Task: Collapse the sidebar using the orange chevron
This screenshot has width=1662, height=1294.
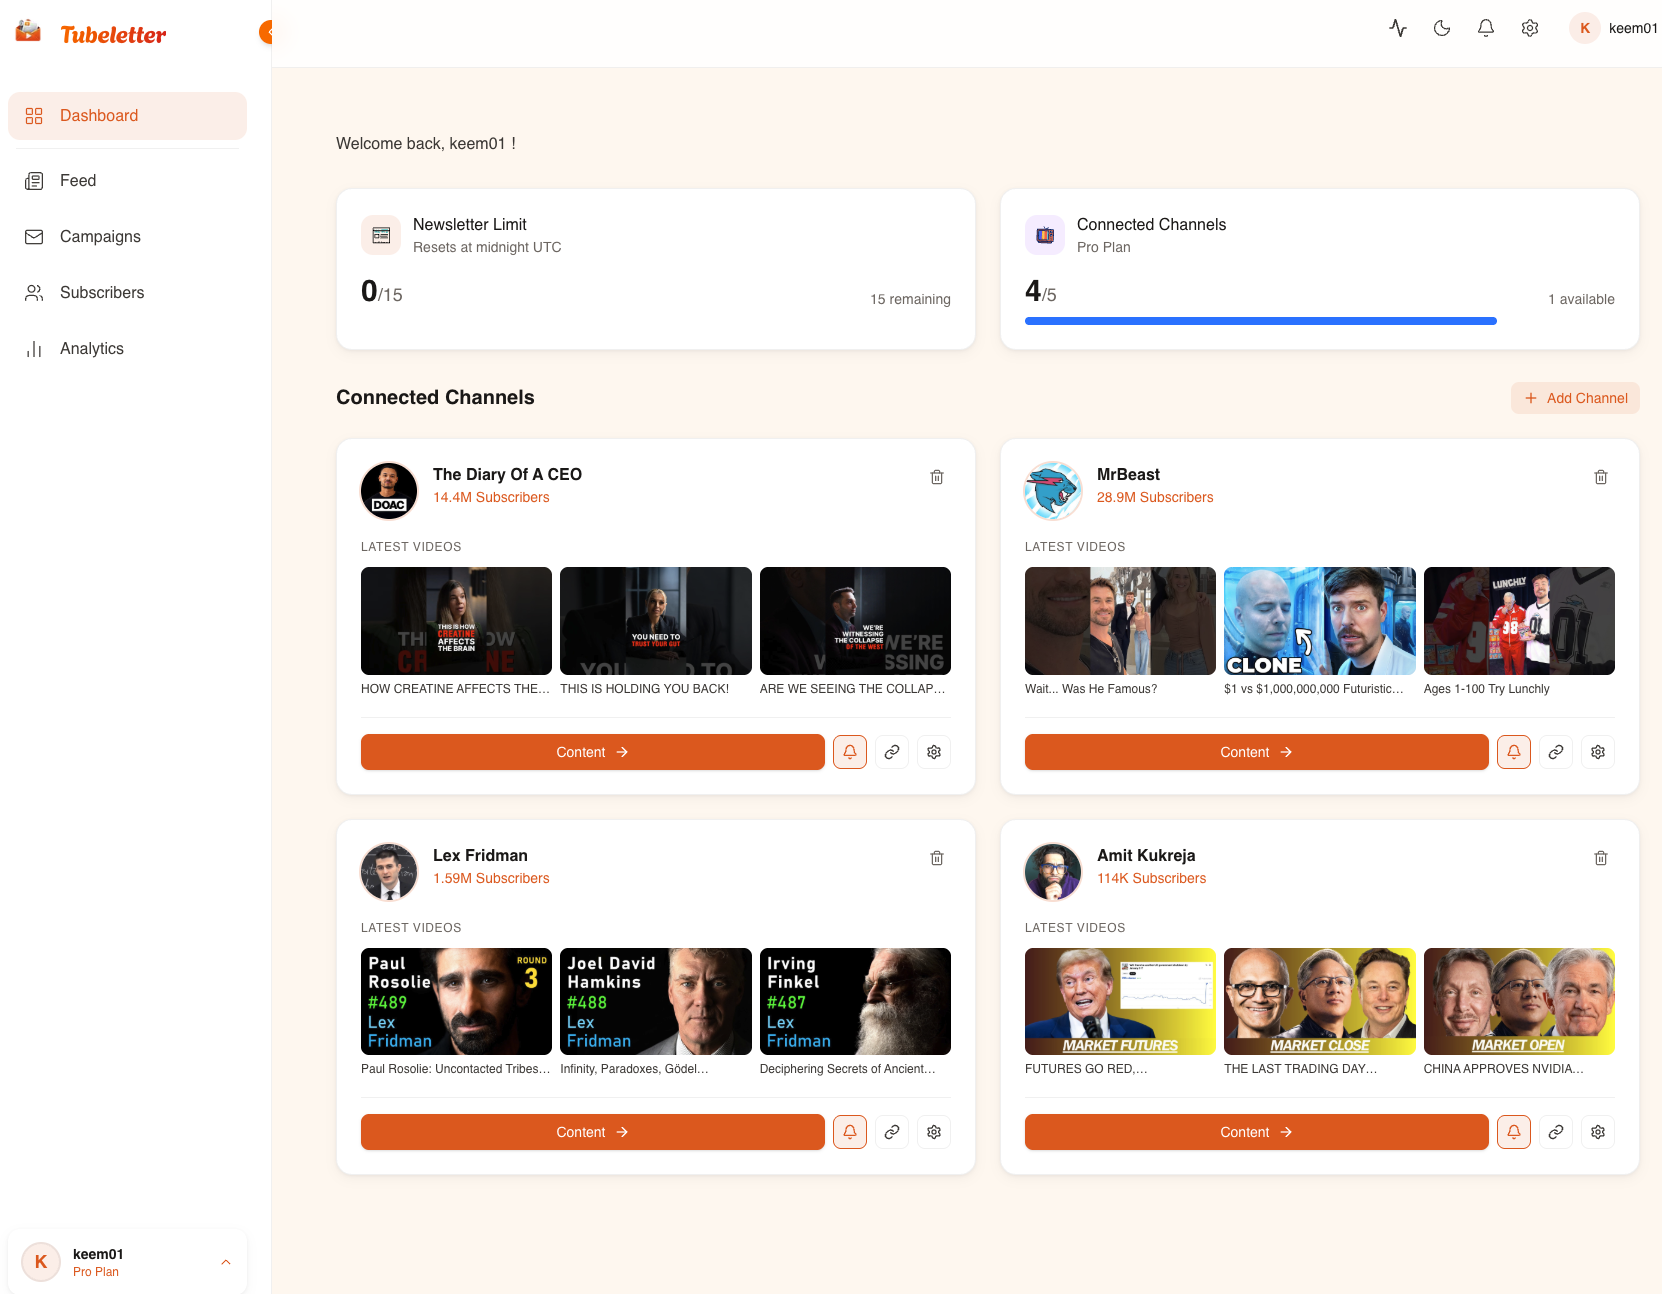Action: coord(266,31)
